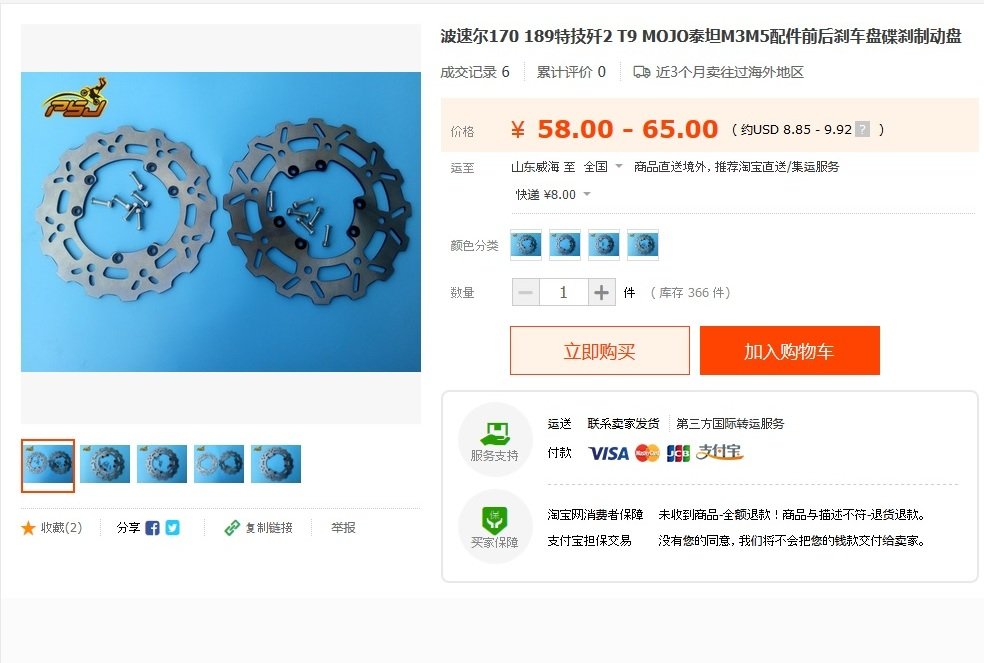Share the item on Facebook
The height and width of the screenshot is (663, 984).
[152, 528]
